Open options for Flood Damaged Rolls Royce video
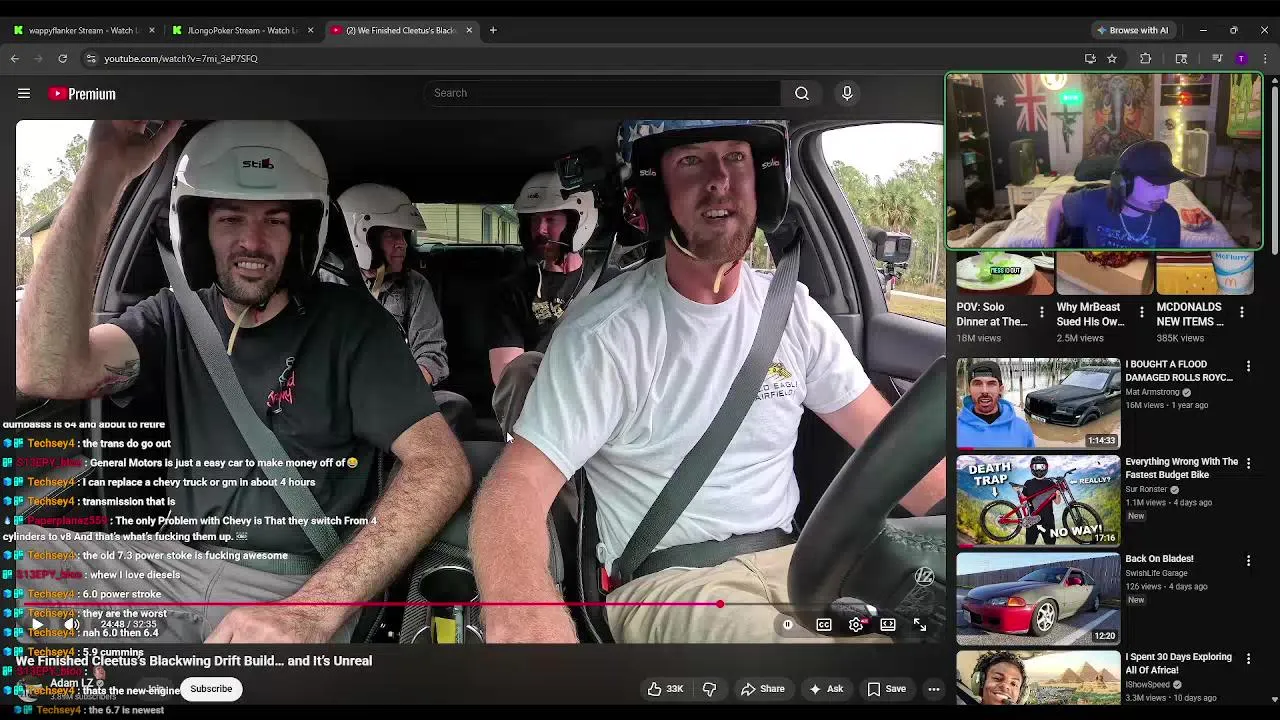Viewport: 1280px width, 720px height. (1248, 366)
